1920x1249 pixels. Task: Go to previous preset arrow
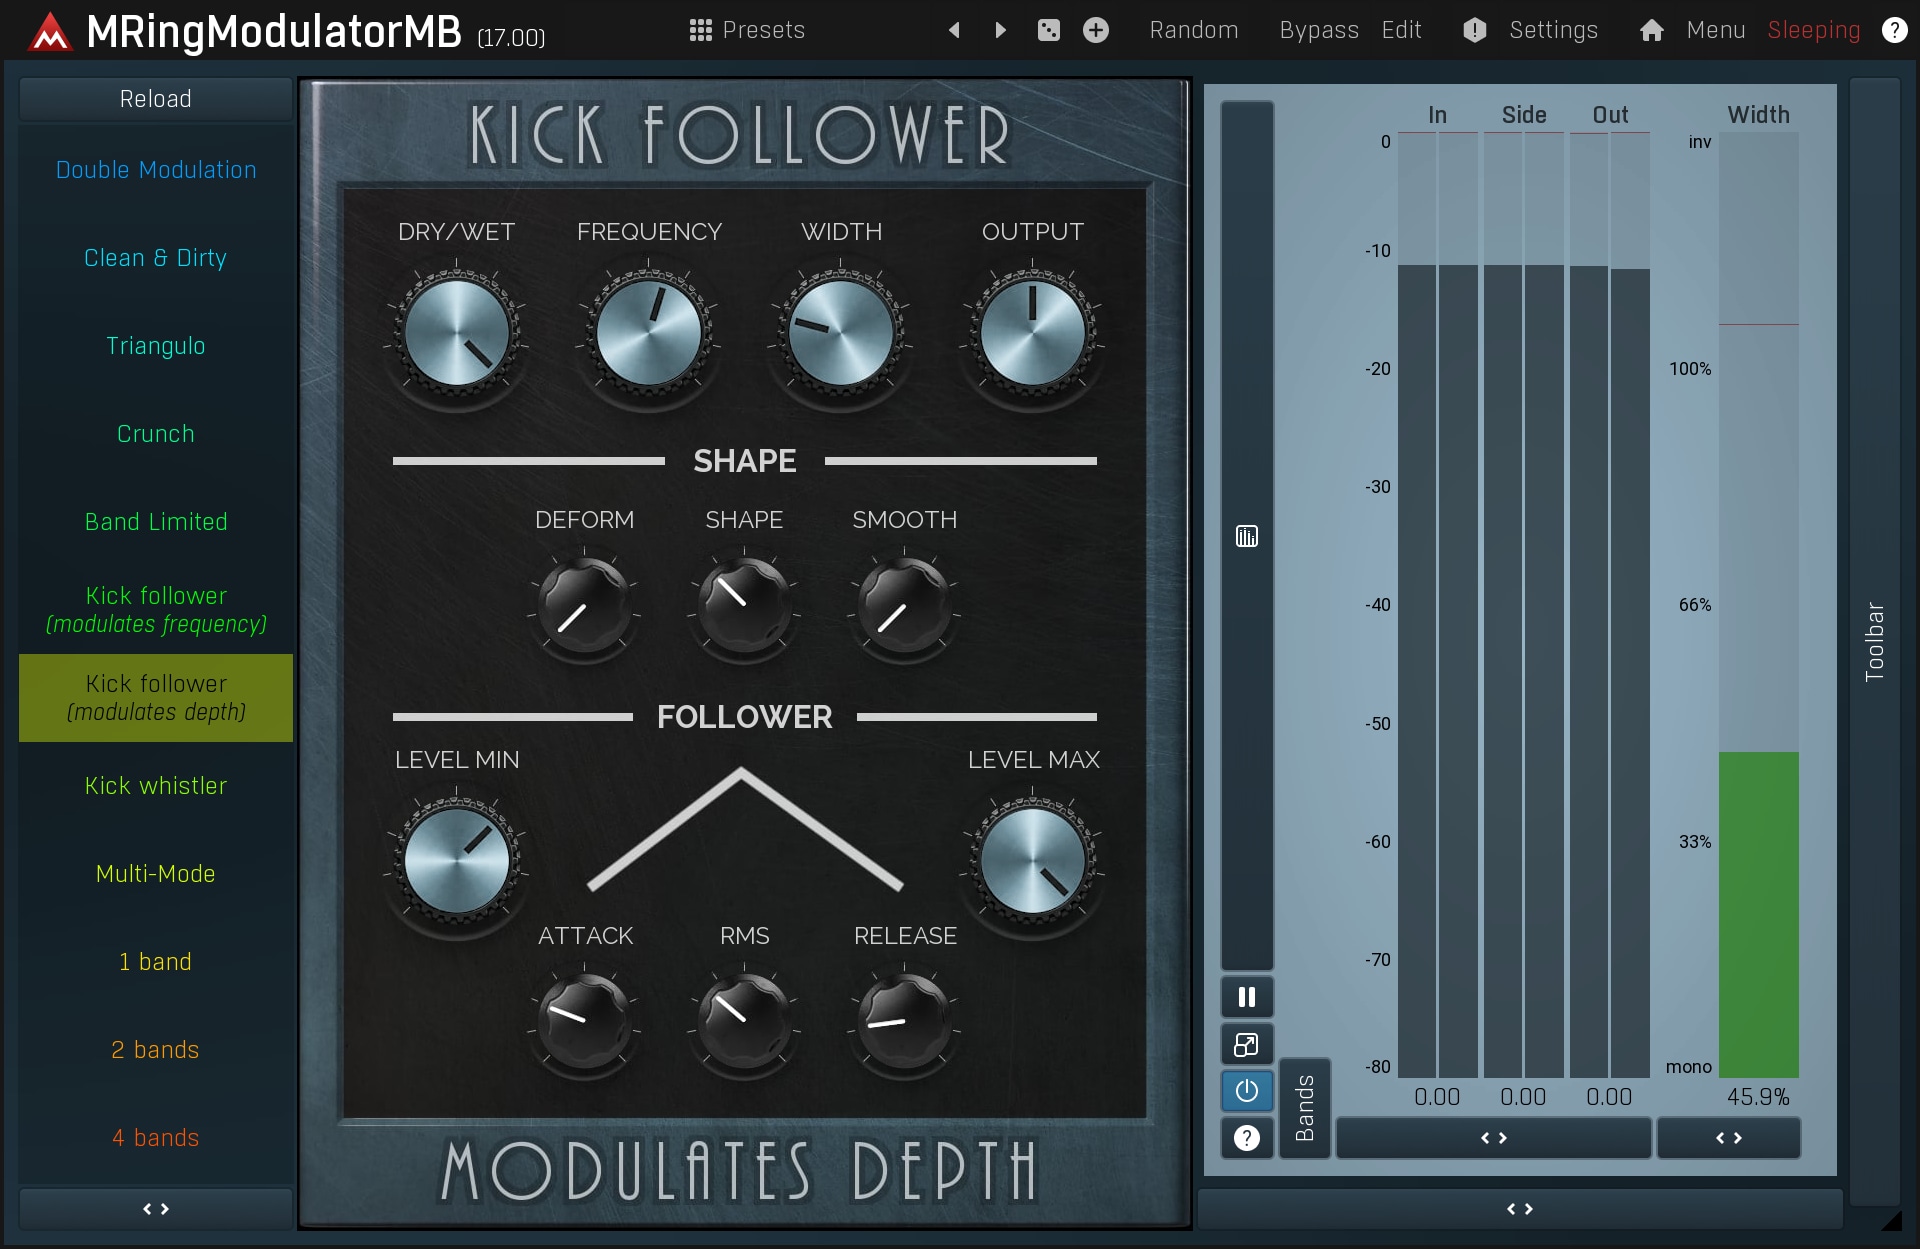[x=954, y=30]
